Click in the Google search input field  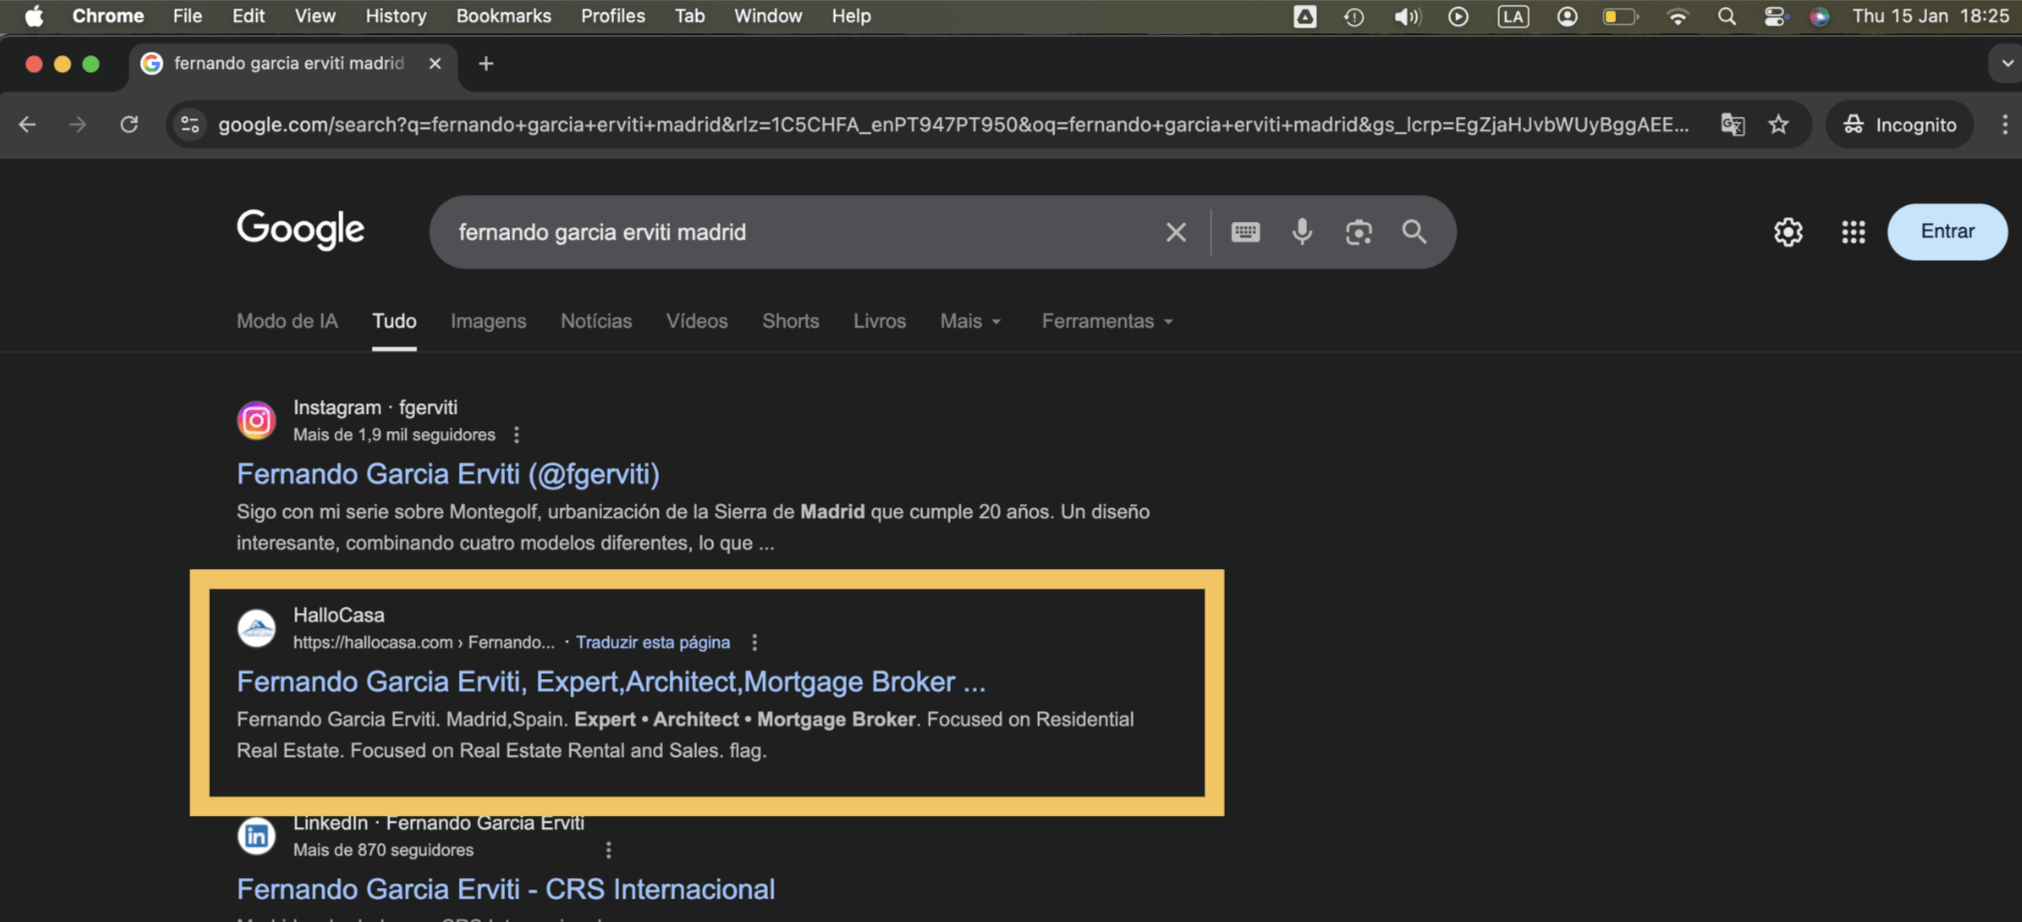[x=800, y=232]
